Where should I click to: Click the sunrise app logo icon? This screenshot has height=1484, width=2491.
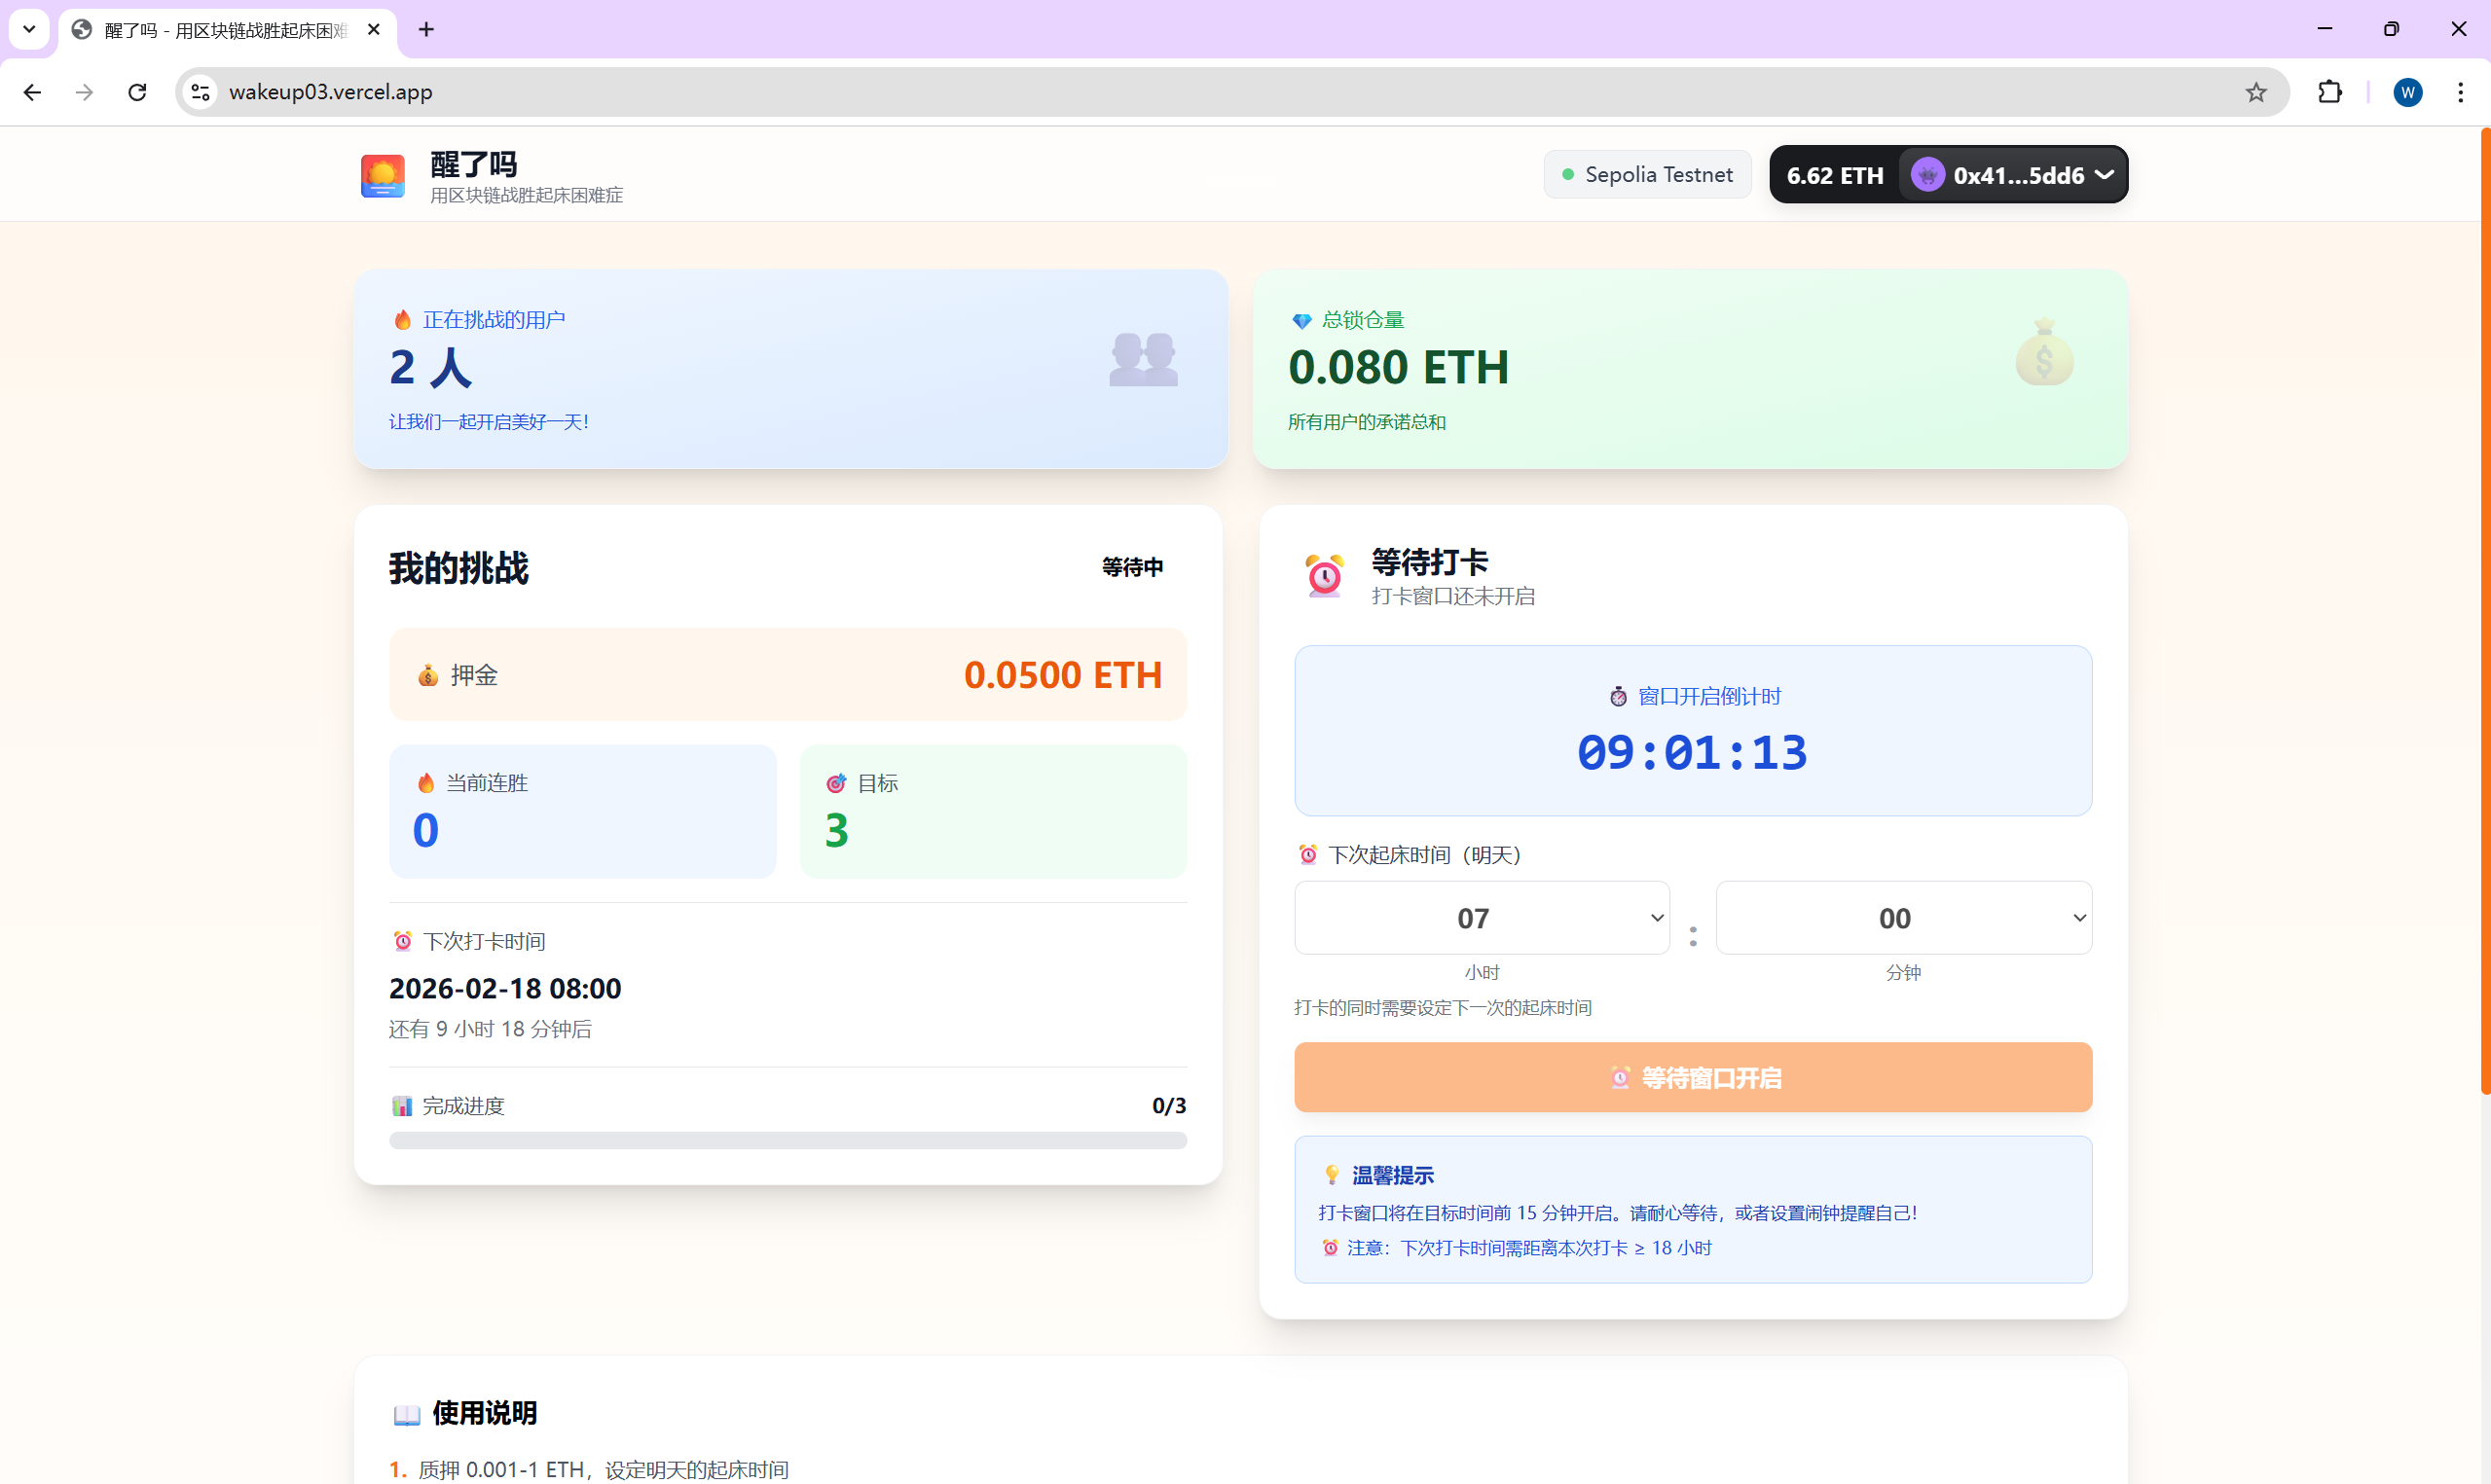tap(382, 176)
